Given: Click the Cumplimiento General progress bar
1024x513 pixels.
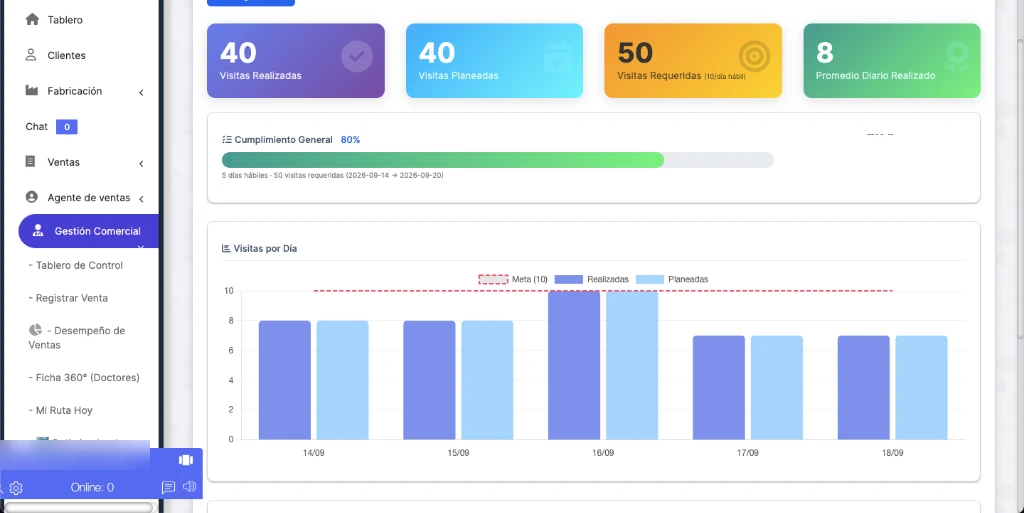Looking at the screenshot, I should click(x=498, y=160).
